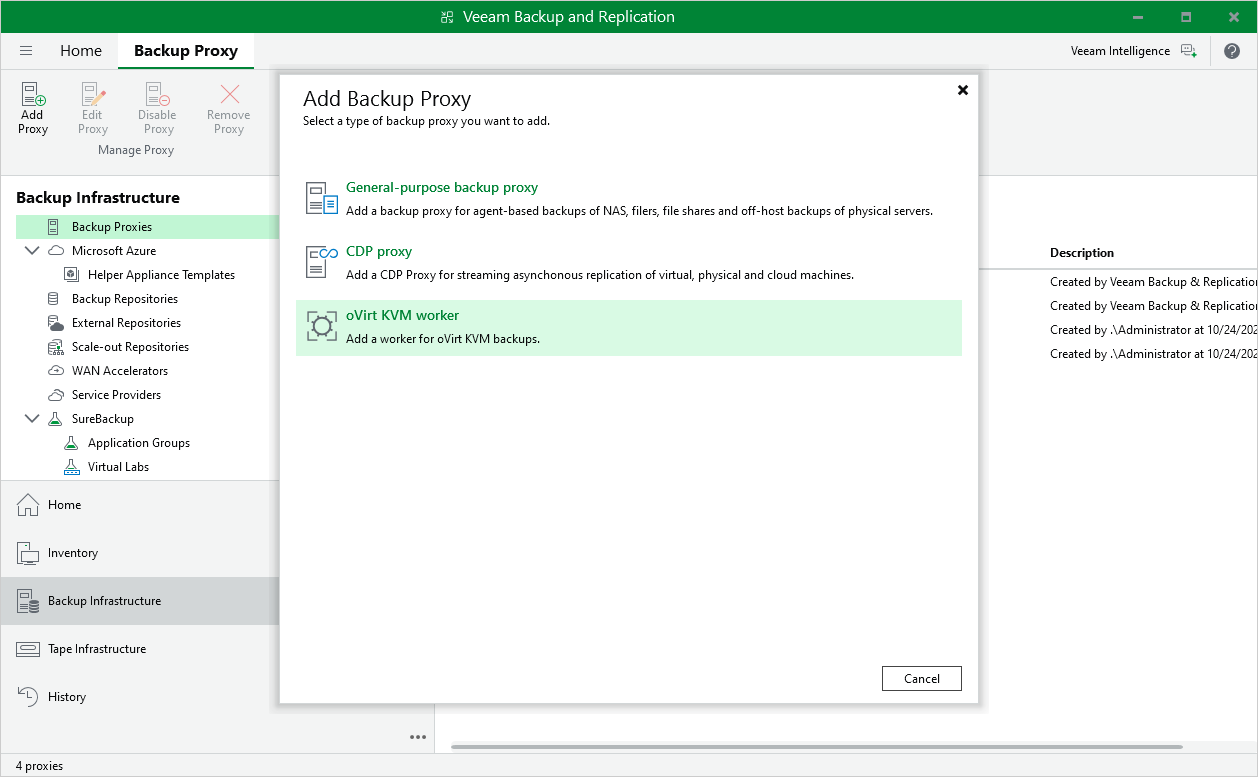This screenshot has width=1258, height=777.
Task: Click the oVirt KVM worker icon
Action: click(x=322, y=326)
